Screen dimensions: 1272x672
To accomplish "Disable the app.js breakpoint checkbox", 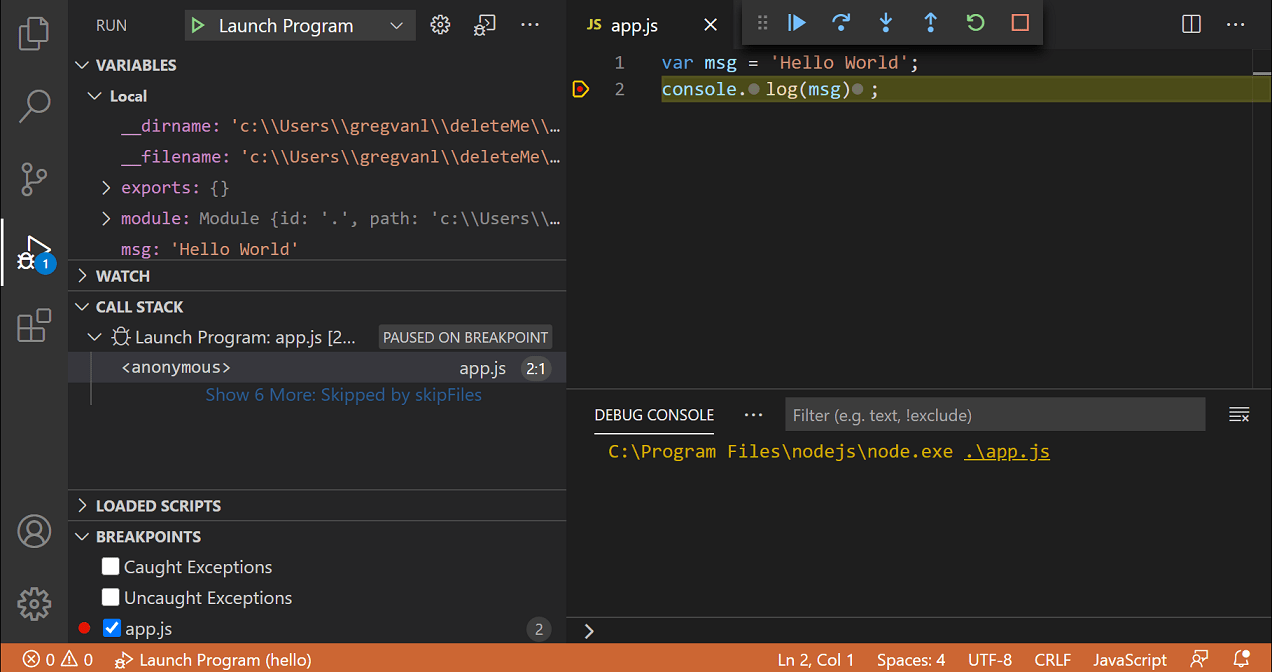I will click(x=112, y=628).
